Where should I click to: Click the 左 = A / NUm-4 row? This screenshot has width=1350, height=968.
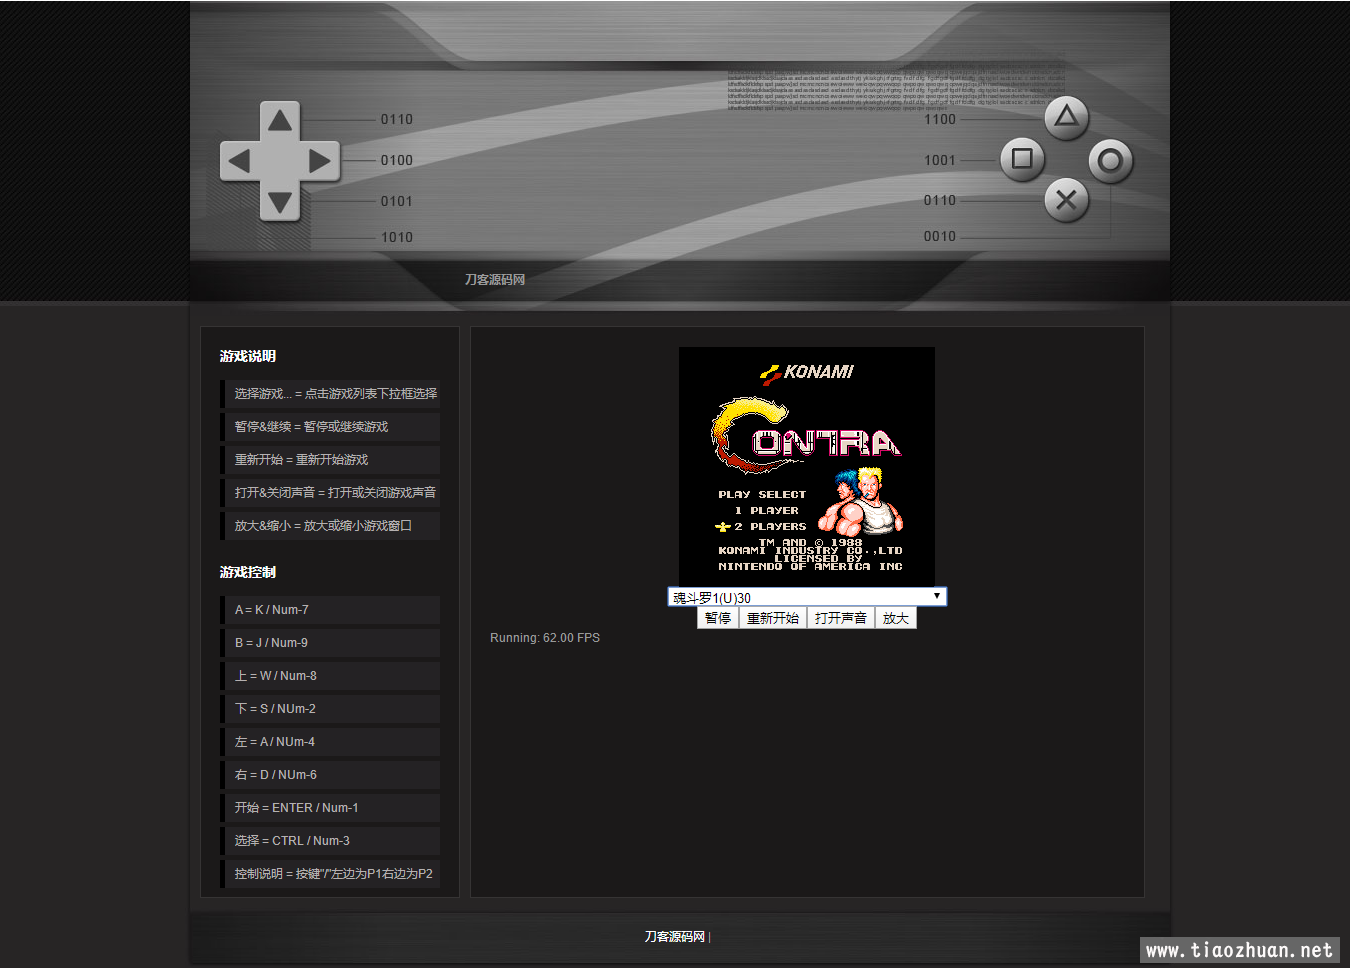coord(330,742)
